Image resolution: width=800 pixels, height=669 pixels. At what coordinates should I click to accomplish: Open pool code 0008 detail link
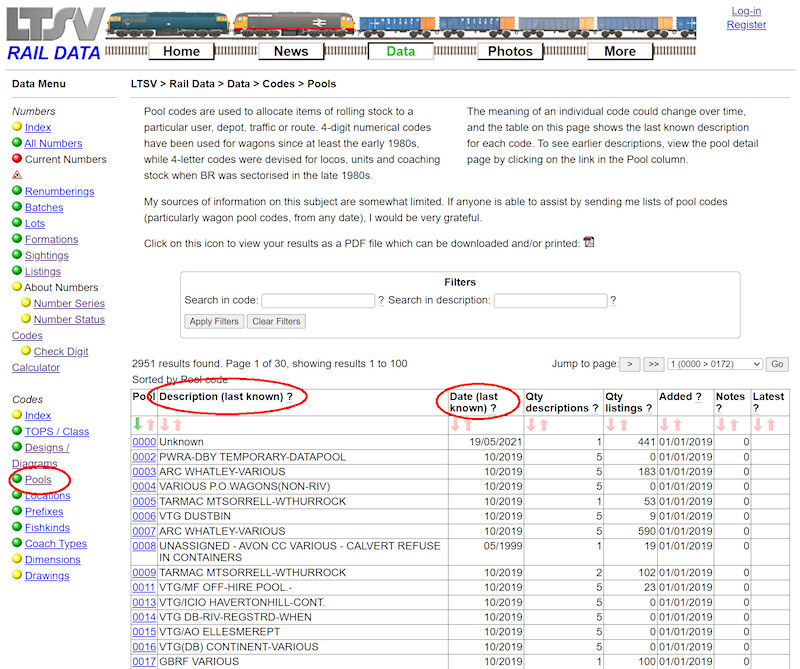144,546
